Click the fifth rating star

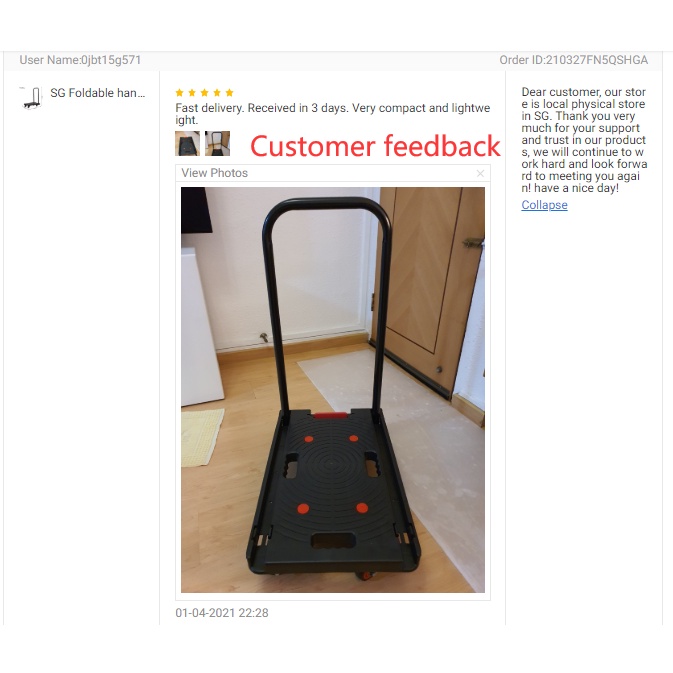point(230,93)
